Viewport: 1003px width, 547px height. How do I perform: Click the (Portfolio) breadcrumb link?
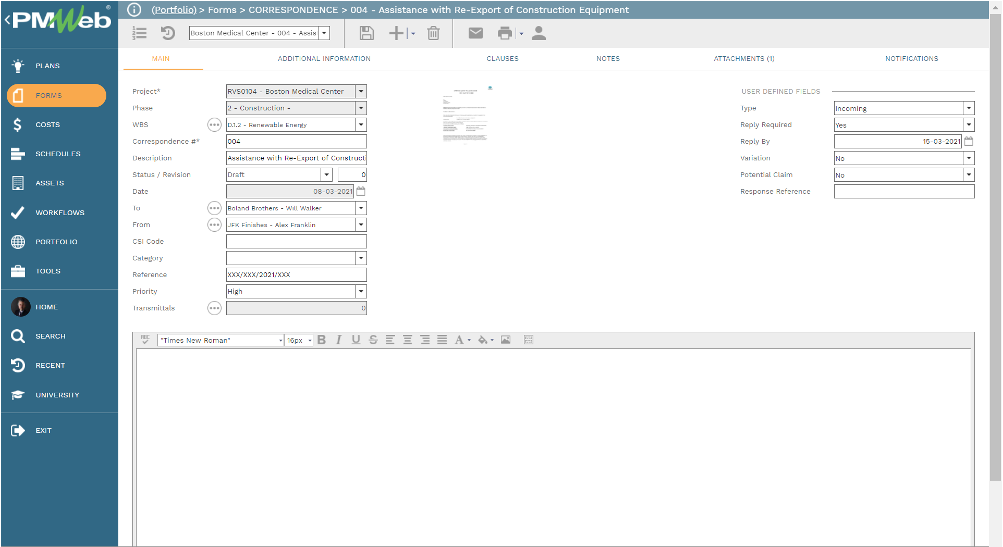[174, 10]
